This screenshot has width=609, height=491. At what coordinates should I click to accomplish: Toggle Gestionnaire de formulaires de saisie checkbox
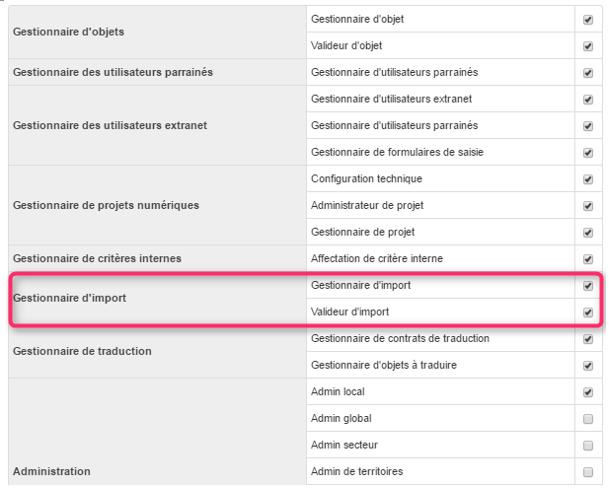(588, 153)
